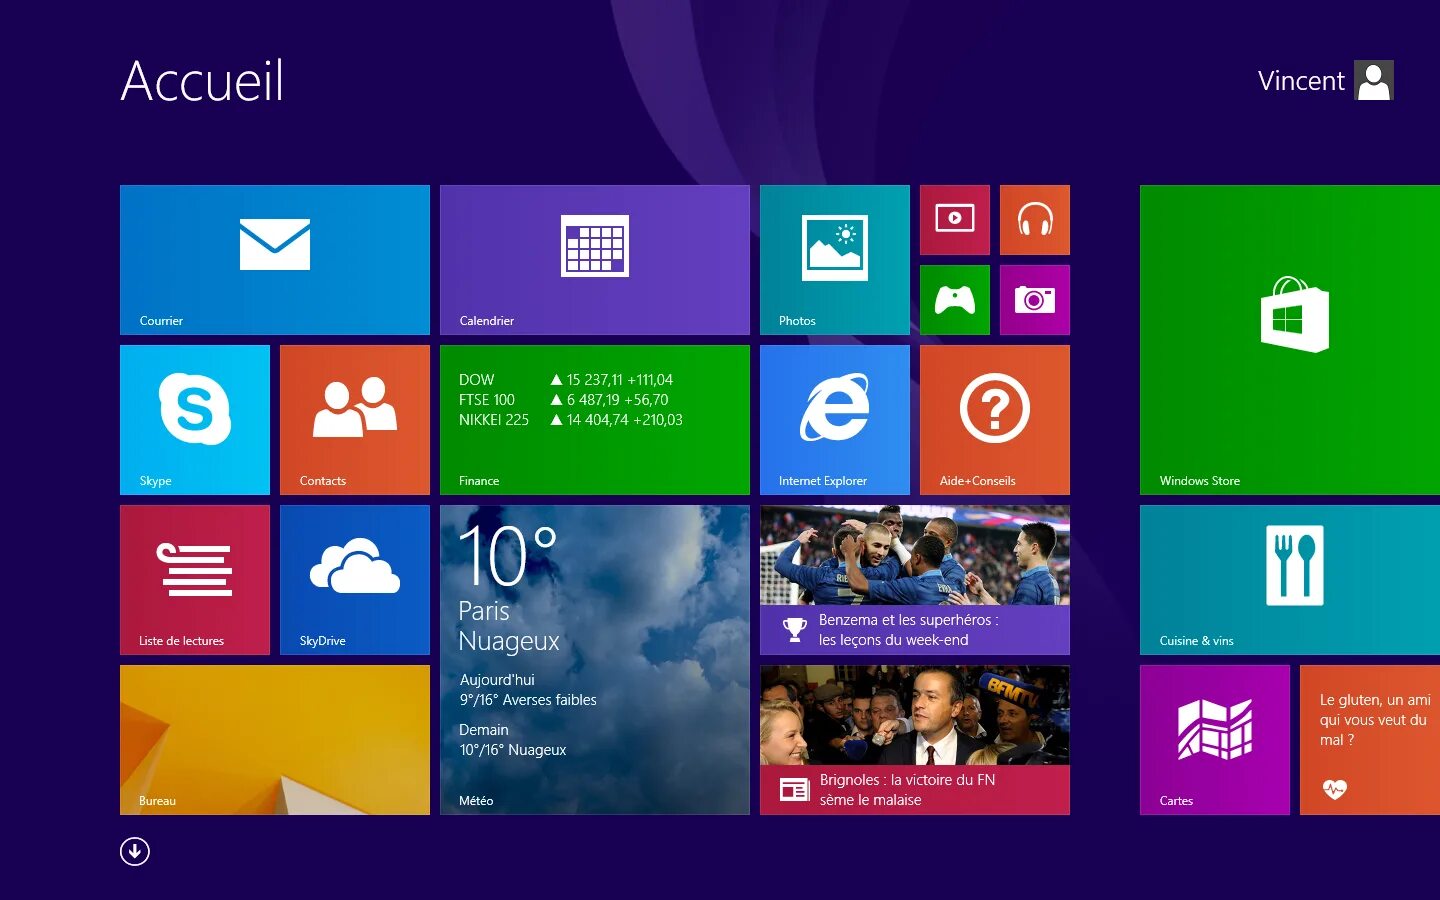Open the Courrier mail tile

275,260
